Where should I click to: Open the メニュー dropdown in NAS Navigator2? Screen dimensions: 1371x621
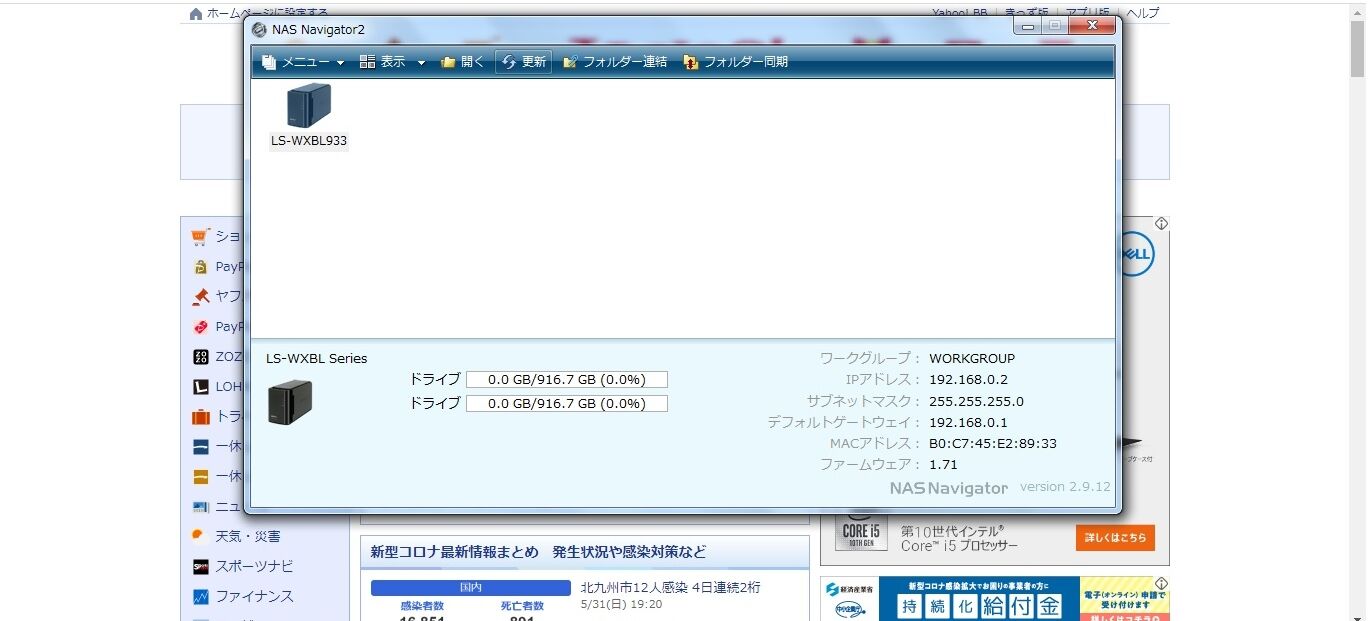303,62
